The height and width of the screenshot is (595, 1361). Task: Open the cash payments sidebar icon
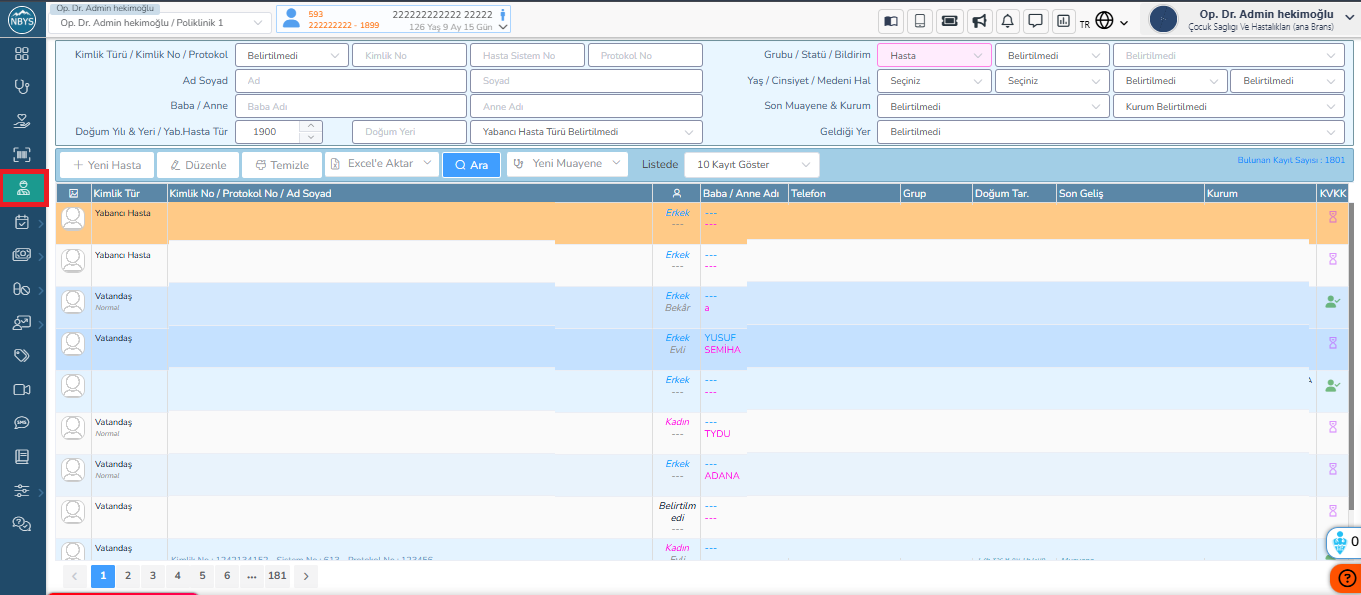point(22,255)
